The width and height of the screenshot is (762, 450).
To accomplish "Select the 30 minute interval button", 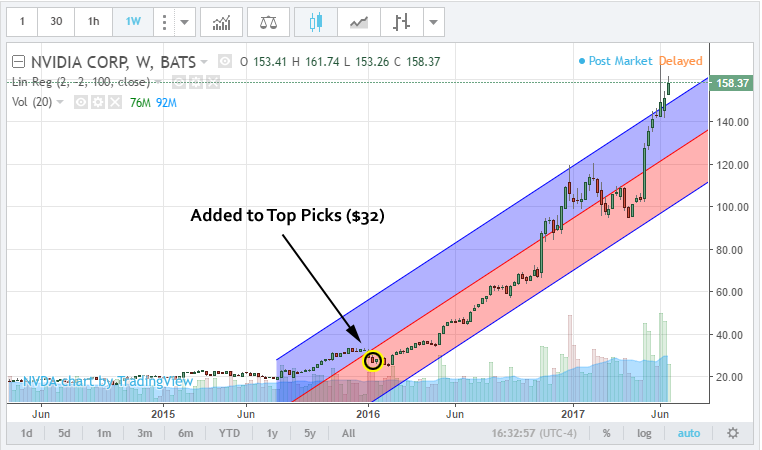I will click(56, 22).
